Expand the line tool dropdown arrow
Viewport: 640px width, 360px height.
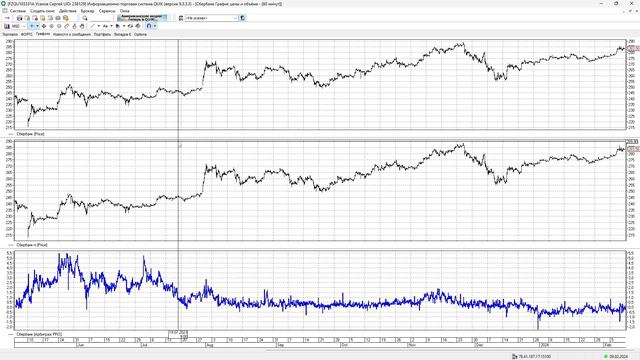(x=99, y=27)
